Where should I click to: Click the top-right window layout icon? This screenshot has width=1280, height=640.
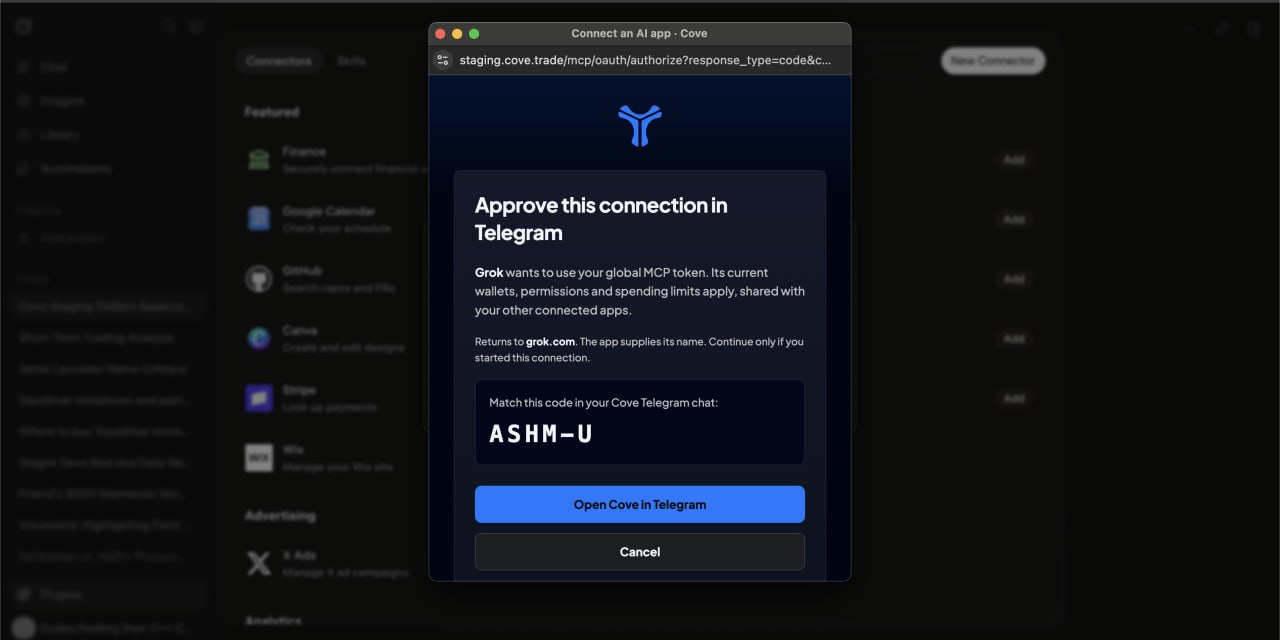pyautogui.click(x=1253, y=29)
